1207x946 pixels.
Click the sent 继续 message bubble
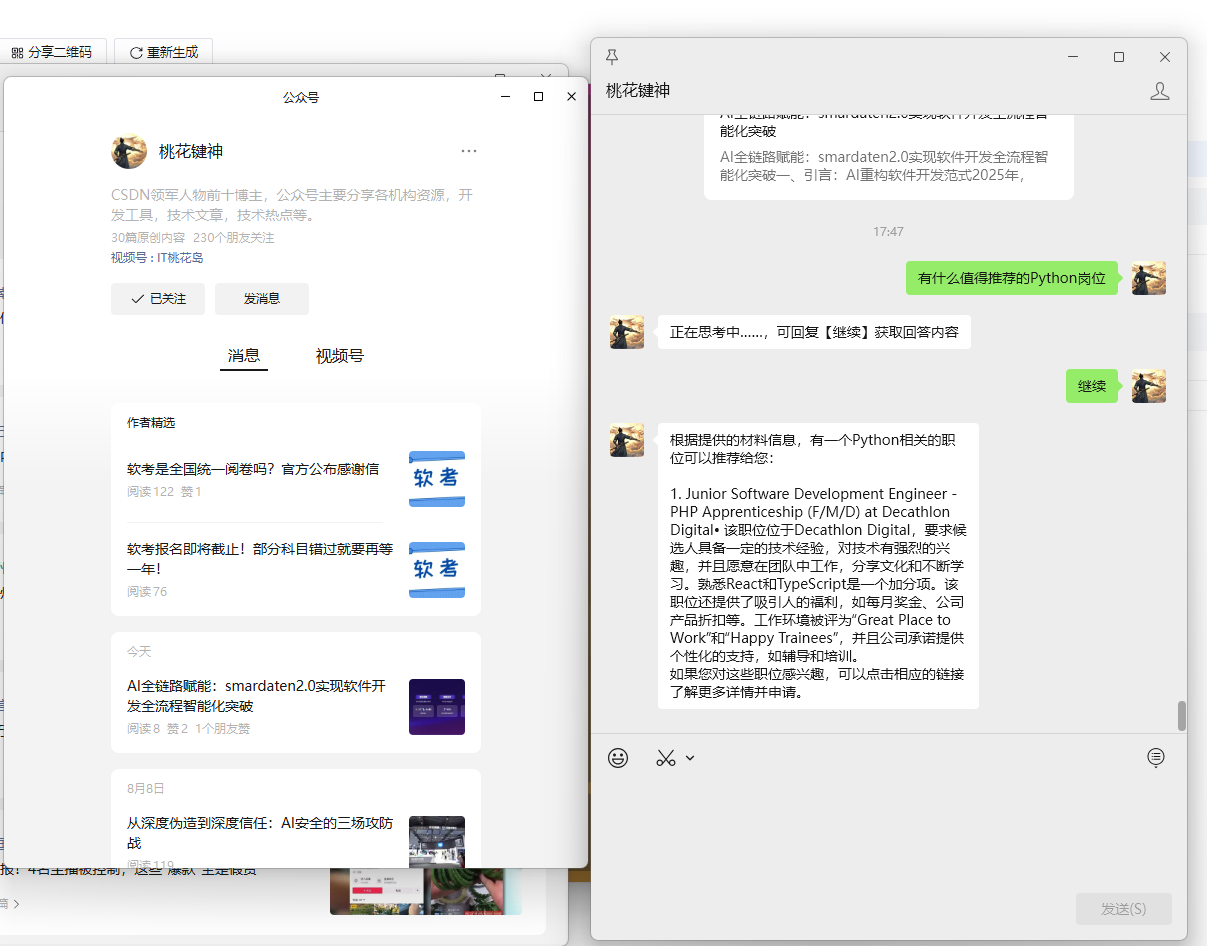pos(1092,386)
